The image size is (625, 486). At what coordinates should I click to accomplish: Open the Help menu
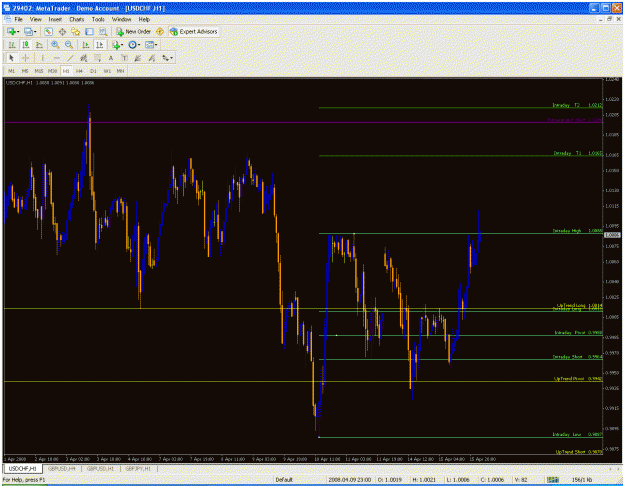point(144,19)
